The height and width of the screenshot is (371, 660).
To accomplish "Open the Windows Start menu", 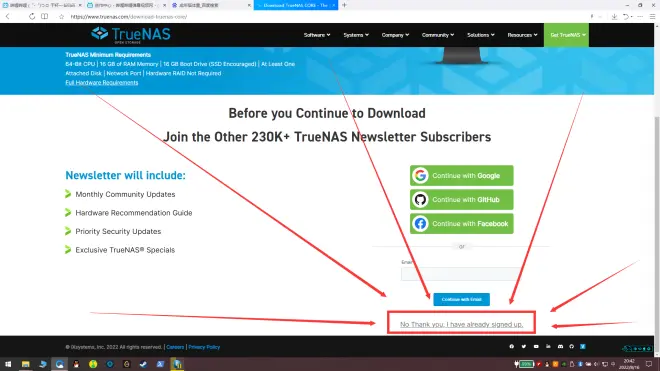I will click(8, 364).
